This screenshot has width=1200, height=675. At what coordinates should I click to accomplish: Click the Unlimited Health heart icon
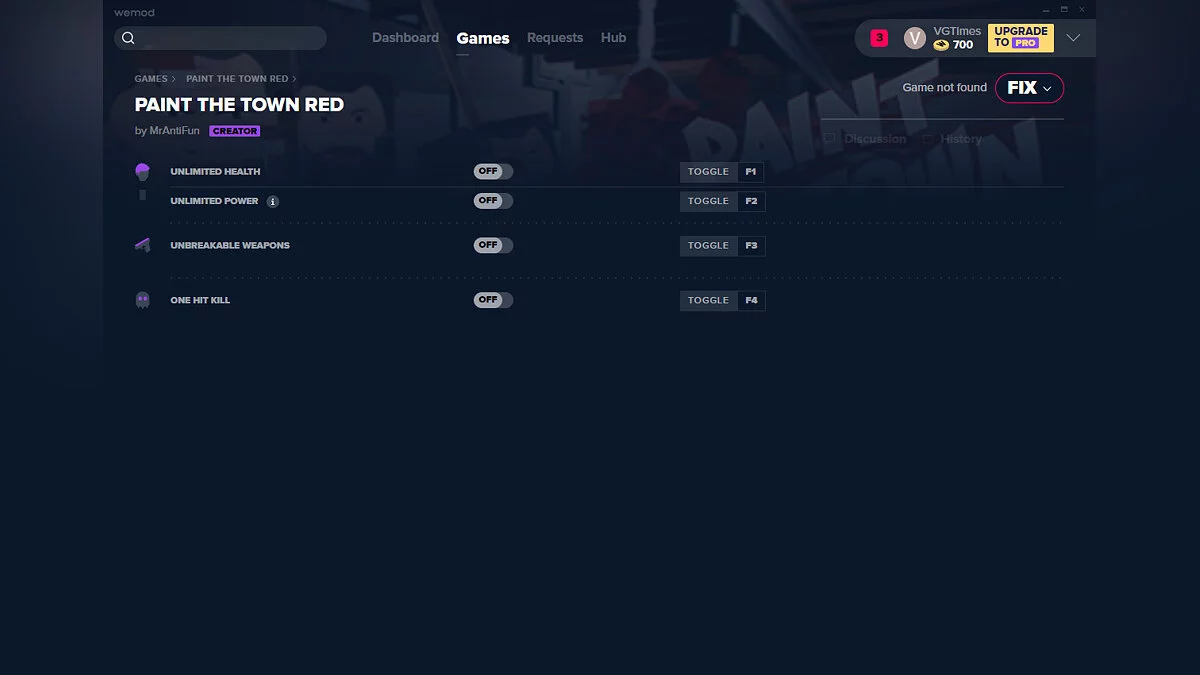click(x=142, y=172)
